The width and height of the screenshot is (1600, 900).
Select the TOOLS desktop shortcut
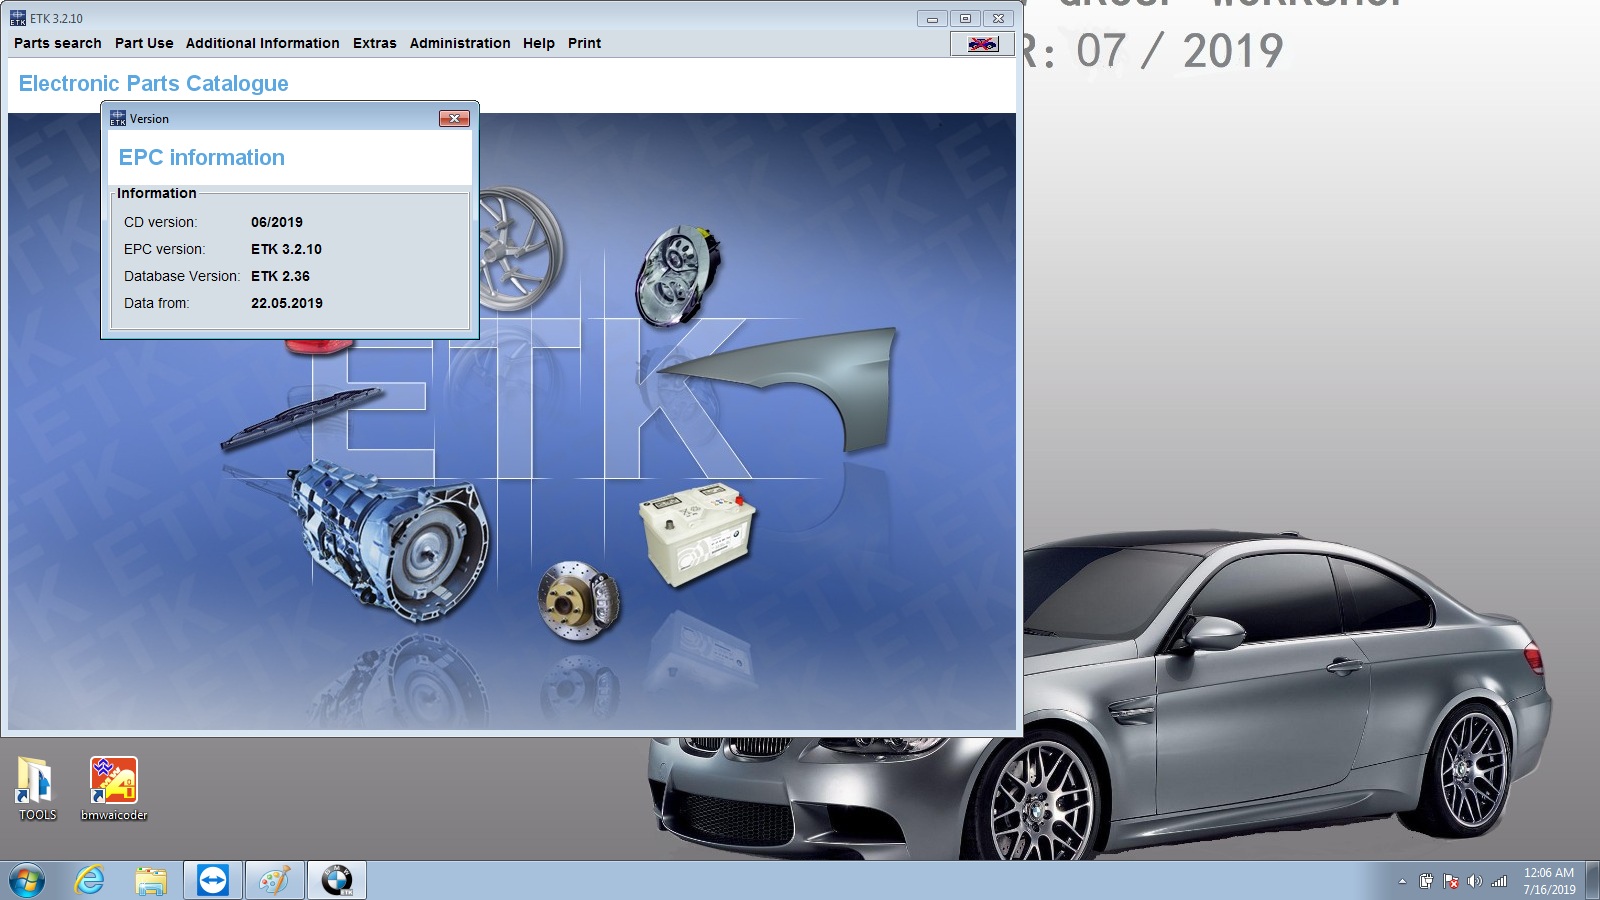37,789
